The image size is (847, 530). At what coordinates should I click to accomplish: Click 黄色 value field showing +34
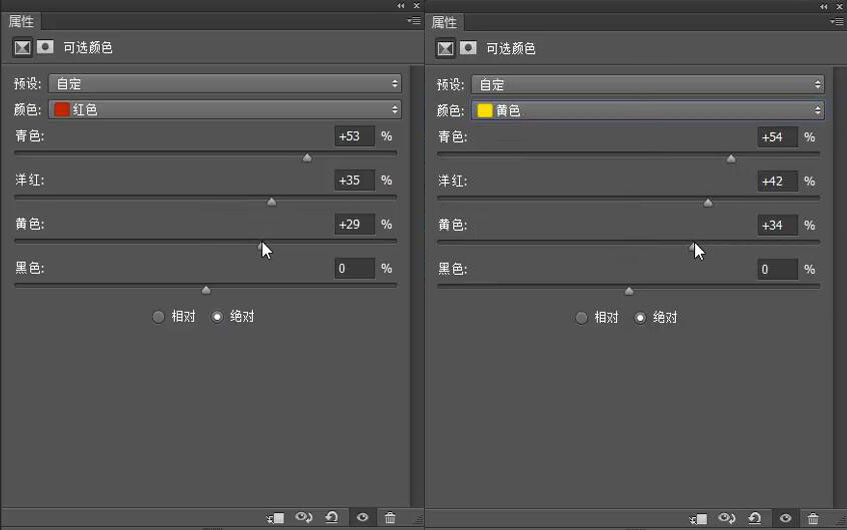click(x=777, y=225)
